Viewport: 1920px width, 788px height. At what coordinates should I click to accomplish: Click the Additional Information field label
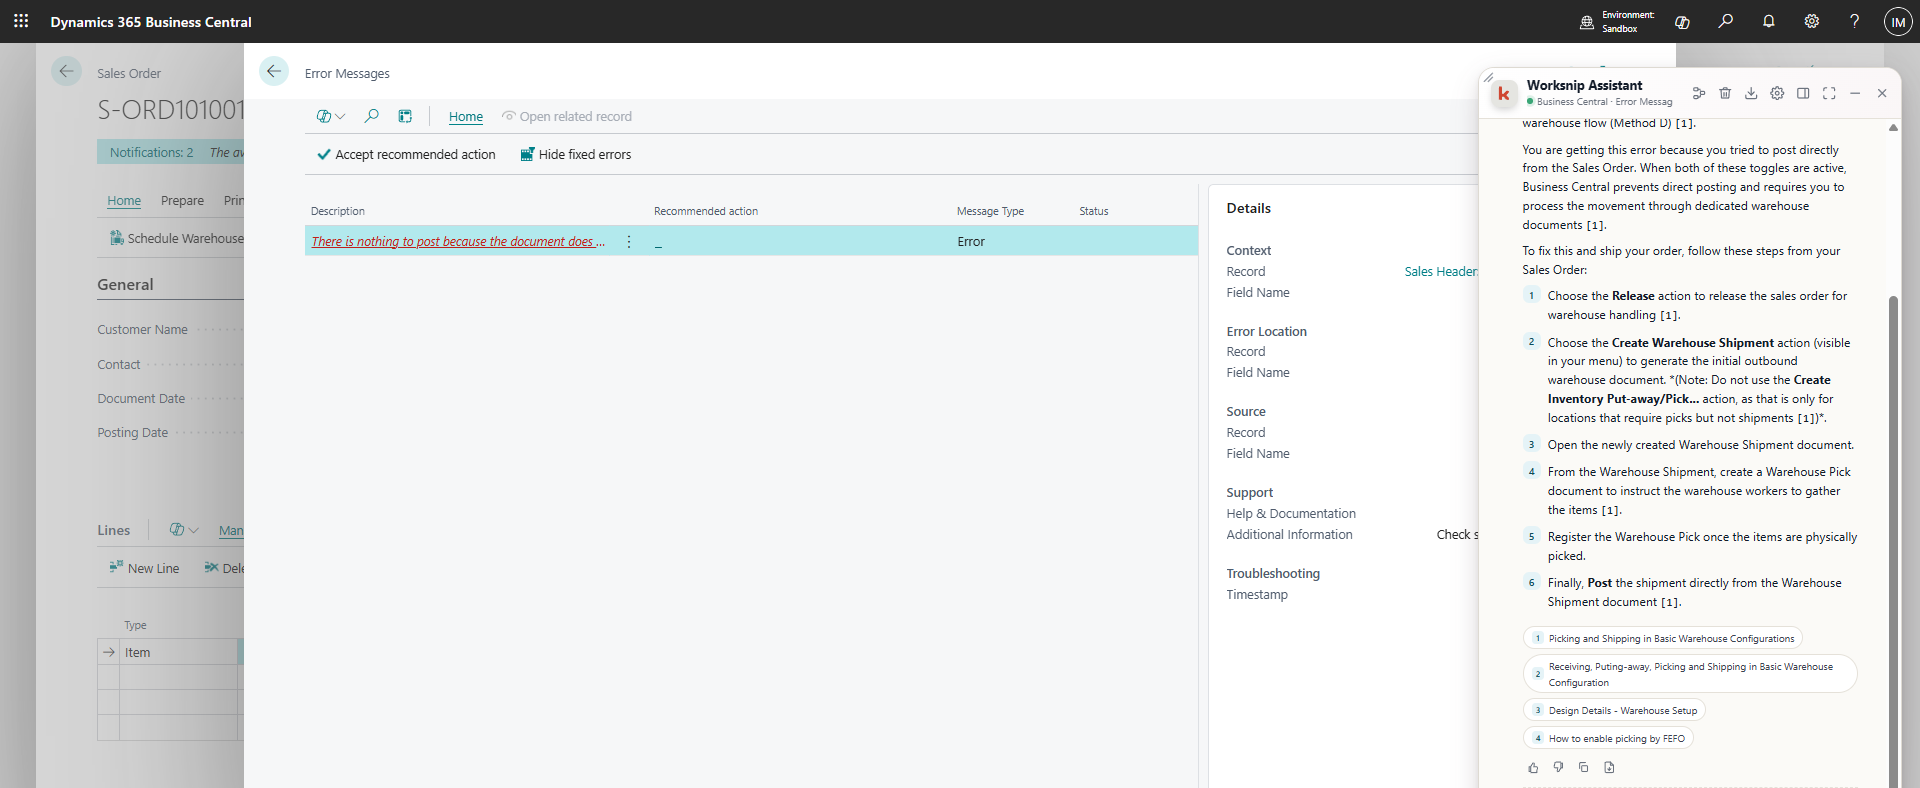point(1289,535)
